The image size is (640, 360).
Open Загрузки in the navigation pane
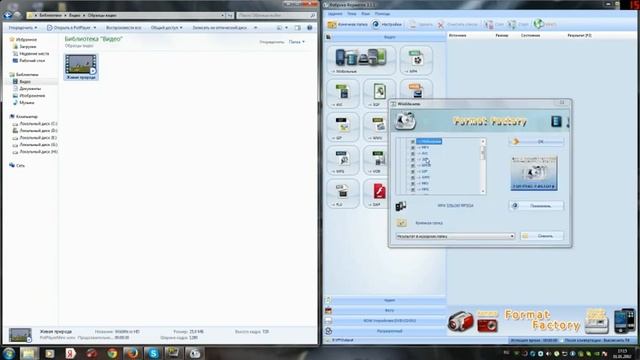tap(28, 47)
